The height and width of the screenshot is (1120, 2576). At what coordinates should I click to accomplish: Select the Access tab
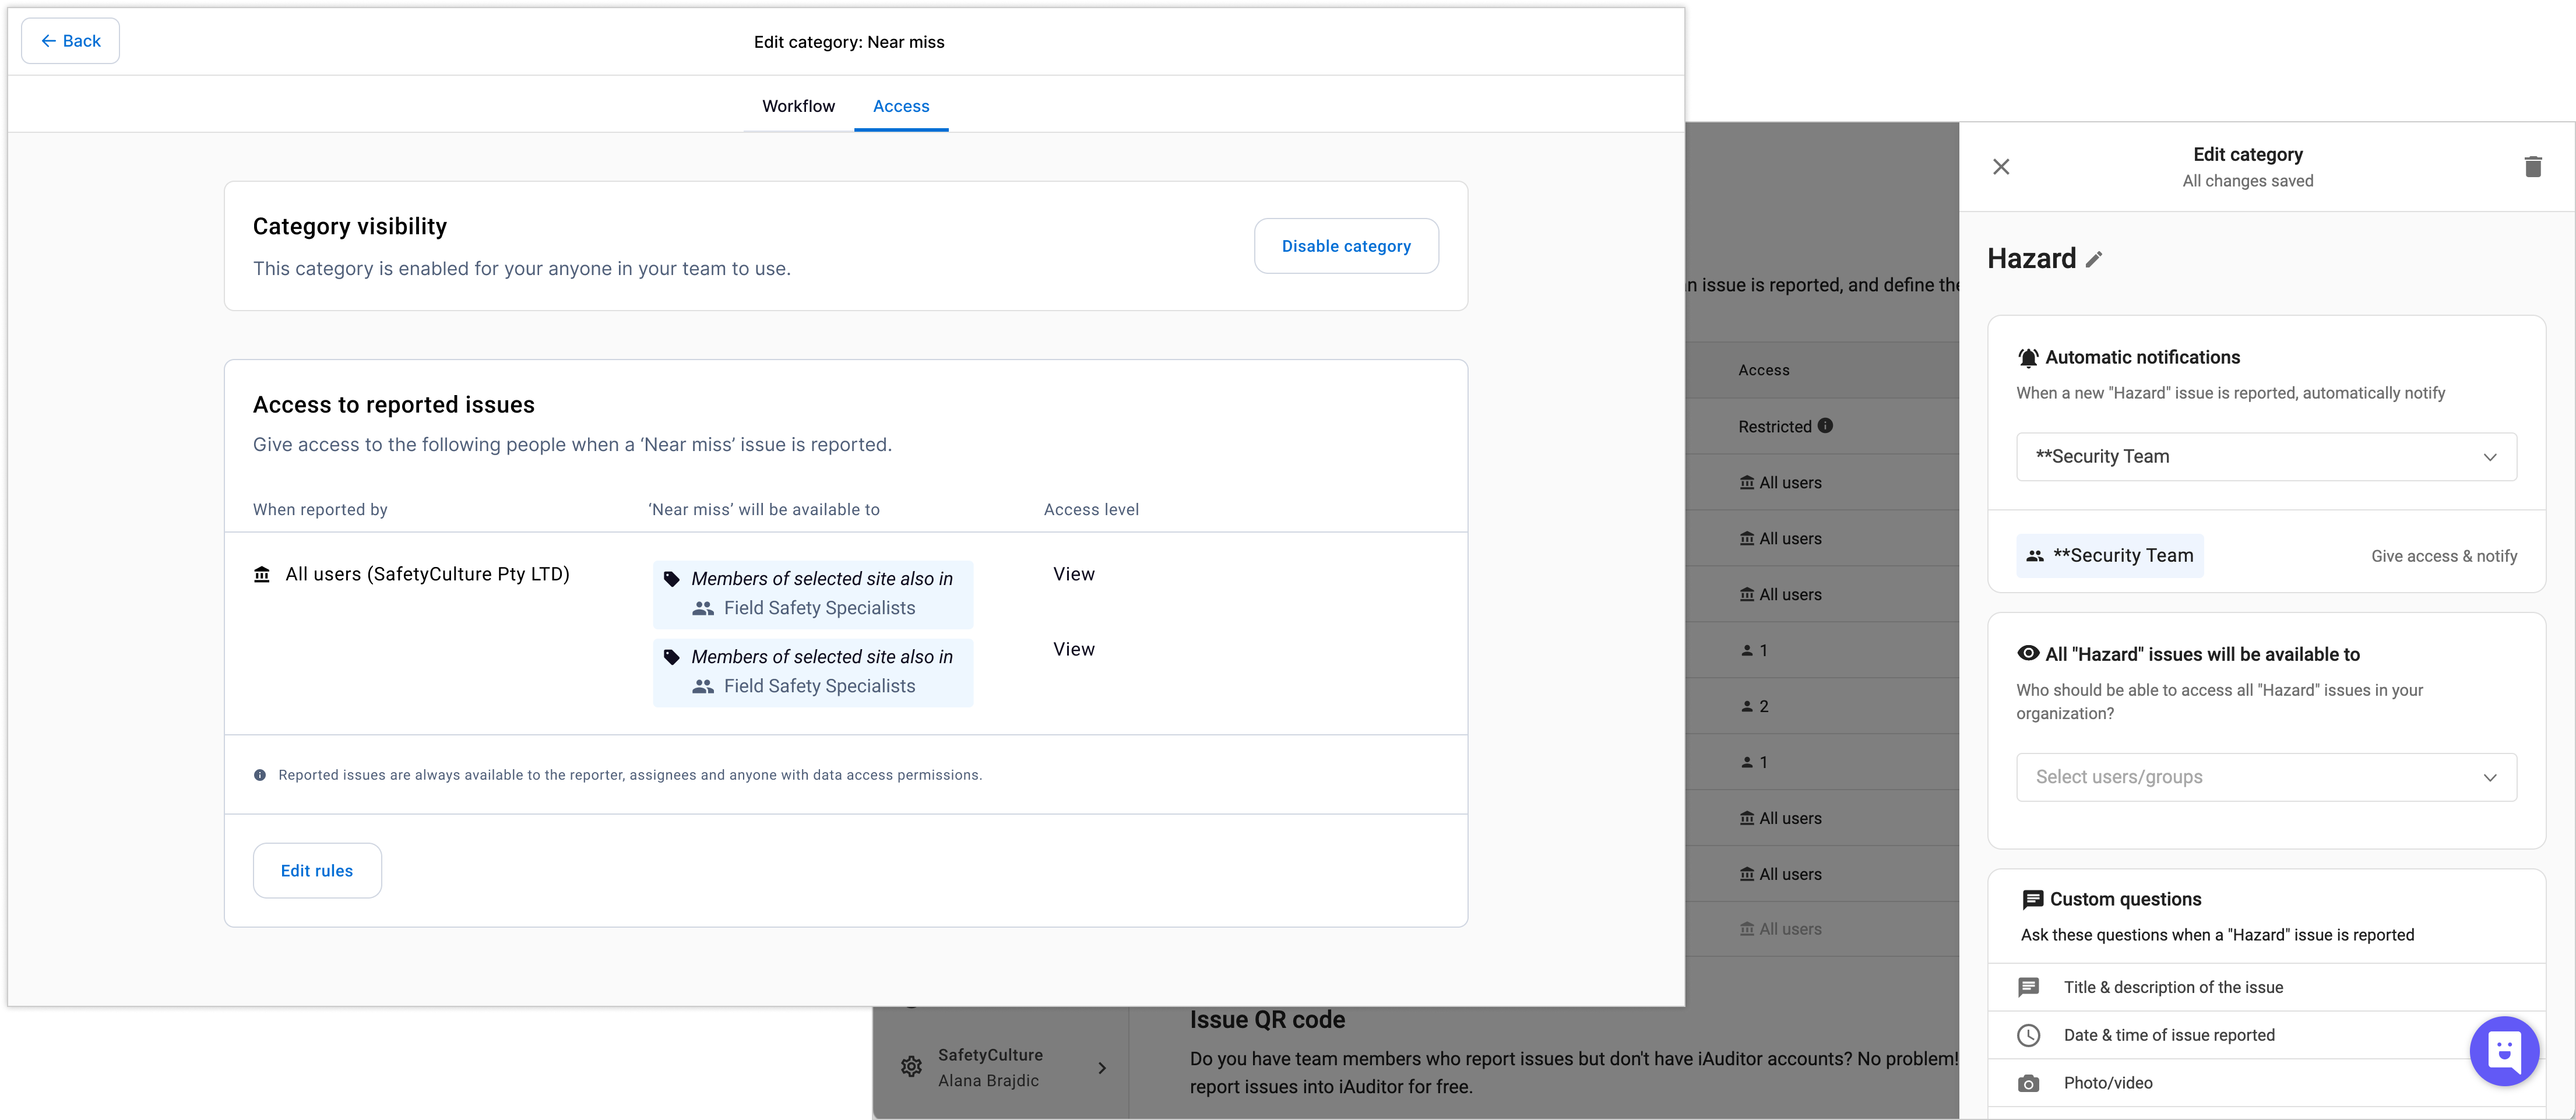coord(900,106)
